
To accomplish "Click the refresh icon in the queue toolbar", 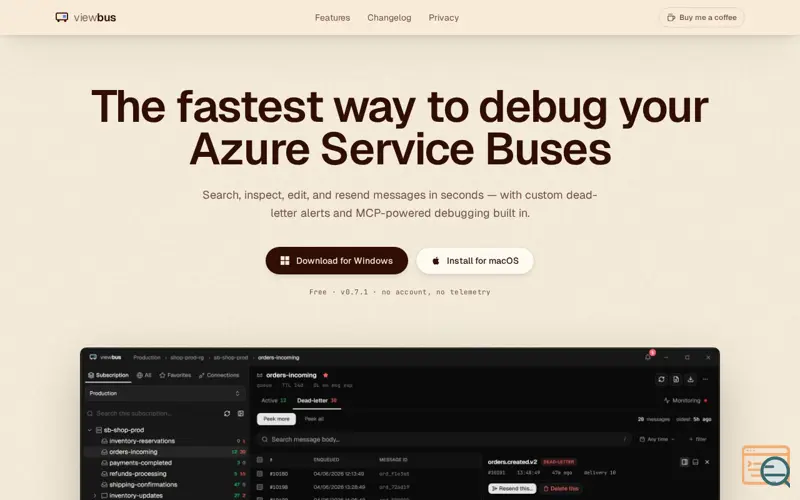I will 661,379.
